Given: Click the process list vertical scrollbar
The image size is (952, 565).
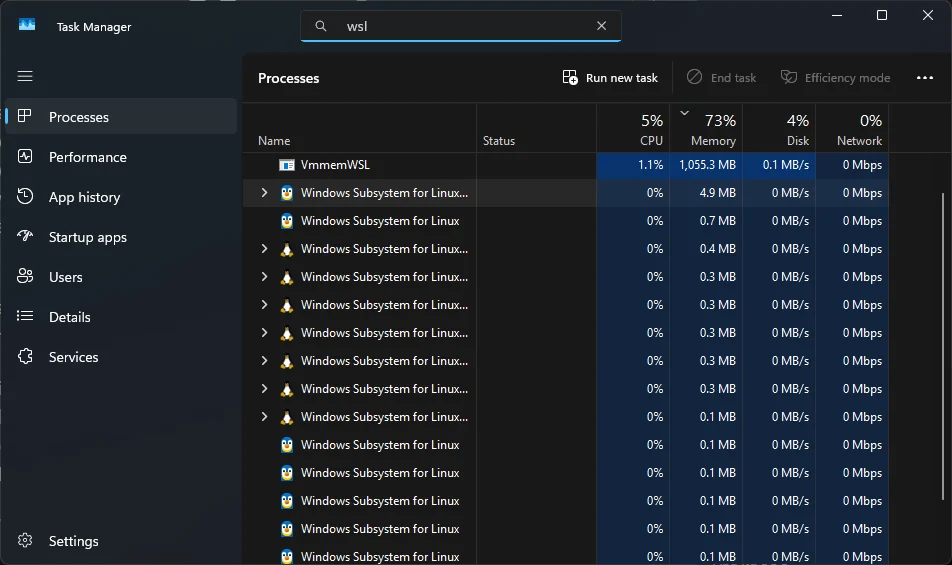Looking at the screenshot, I should [x=942, y=347].
